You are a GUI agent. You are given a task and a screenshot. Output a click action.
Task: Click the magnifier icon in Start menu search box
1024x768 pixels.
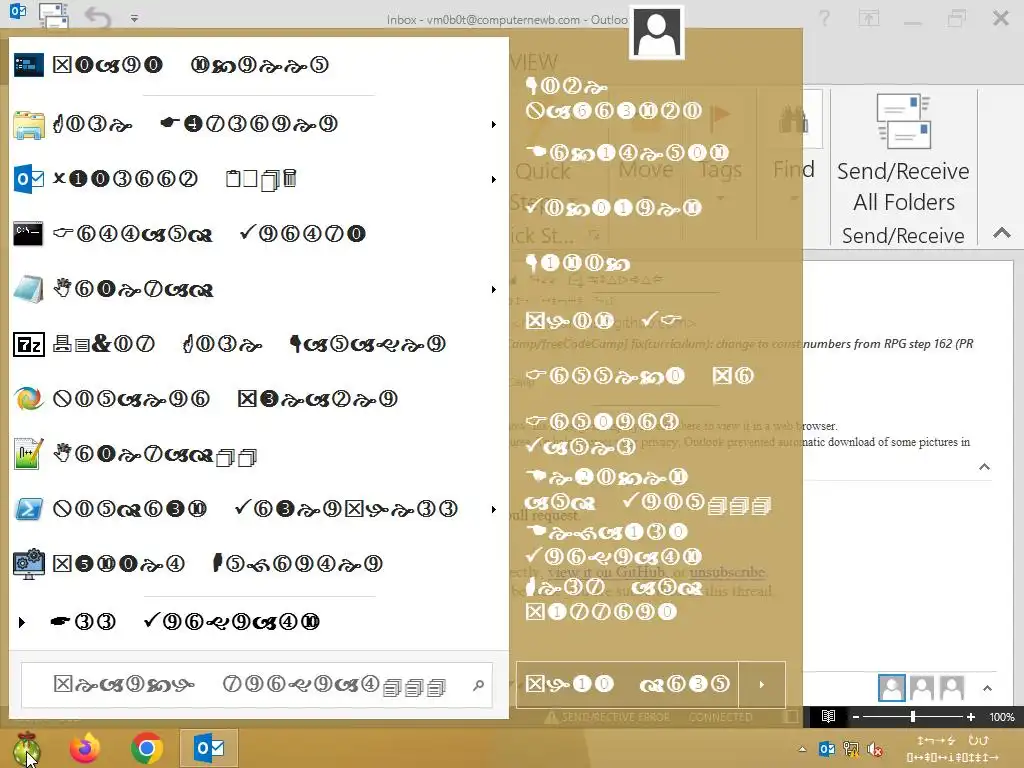click(479, 685)
